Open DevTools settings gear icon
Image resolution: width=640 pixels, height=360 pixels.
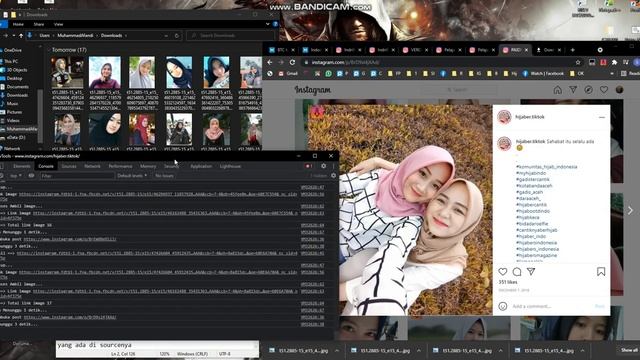[x=324, y=166]
